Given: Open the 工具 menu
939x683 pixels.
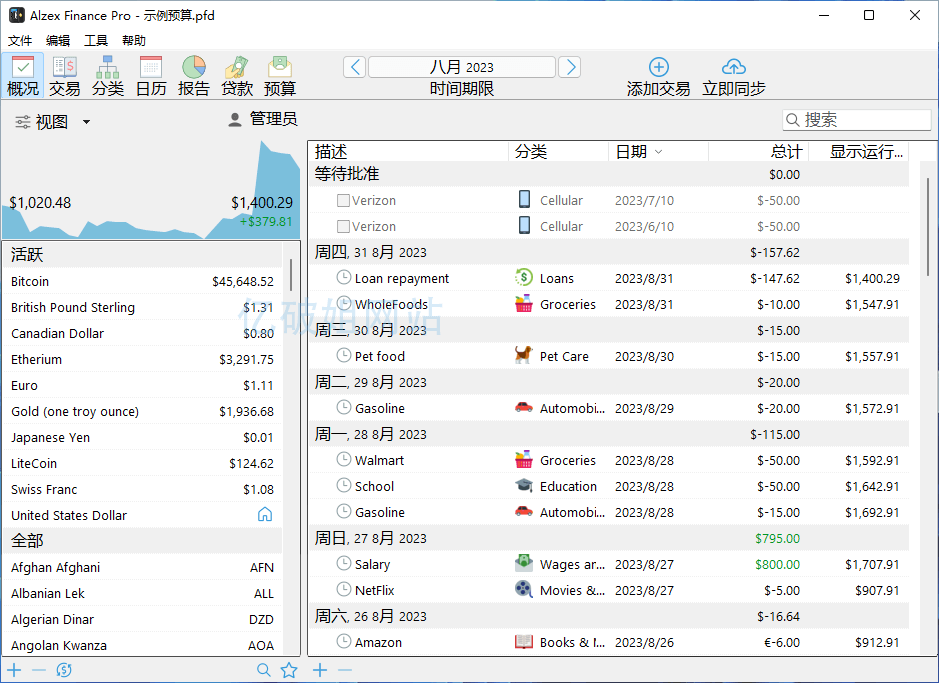Looking at the screenshot, I should 96,40.
